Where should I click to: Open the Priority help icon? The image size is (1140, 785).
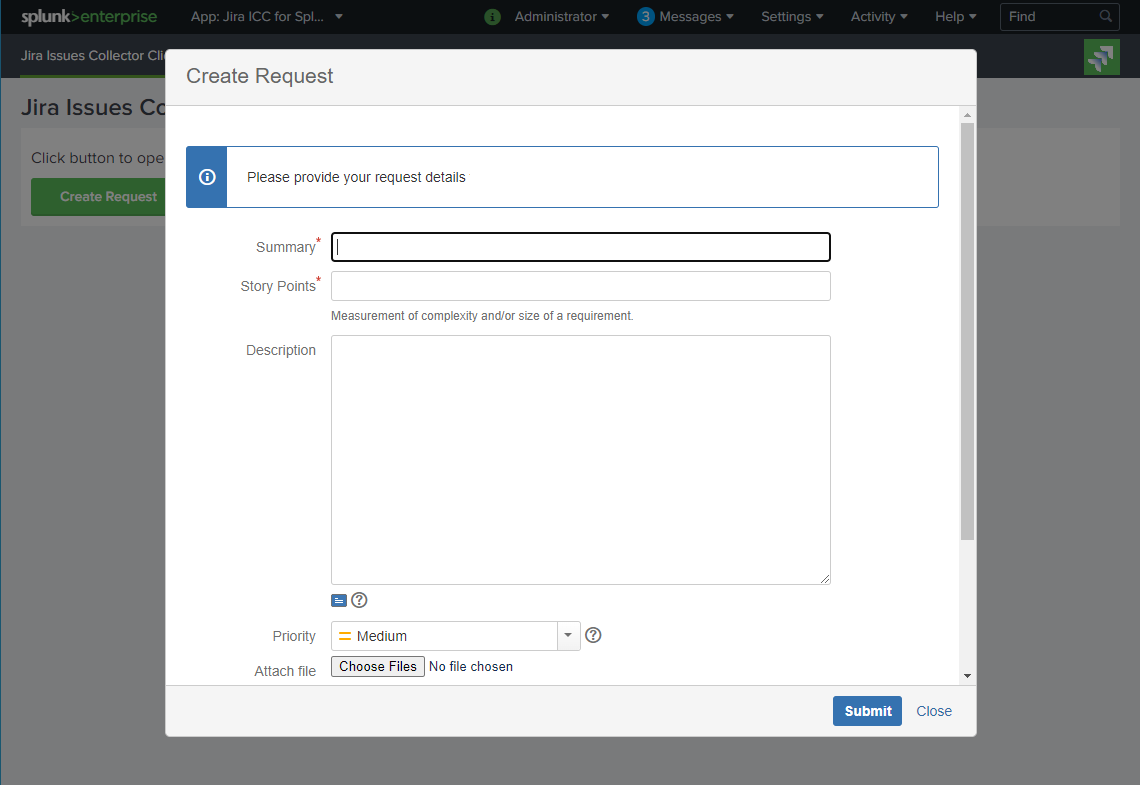click(x=593, y=635)
